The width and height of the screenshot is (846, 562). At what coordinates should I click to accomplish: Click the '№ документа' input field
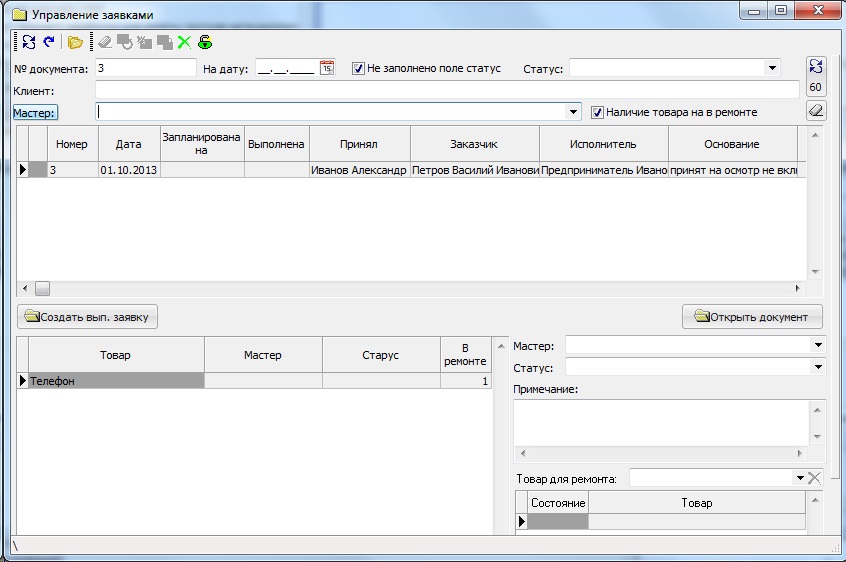(146, 68)
